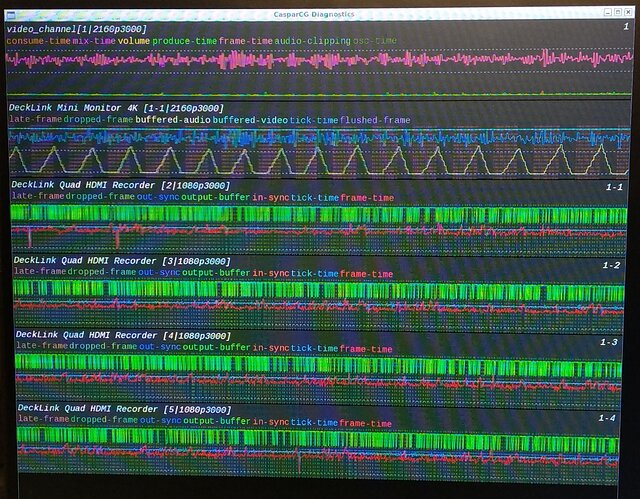Click late-frame legend of Recorder [4]
The width and height of the screenshot is (640, 499).
pyautogui.click(x=42, y=346)
